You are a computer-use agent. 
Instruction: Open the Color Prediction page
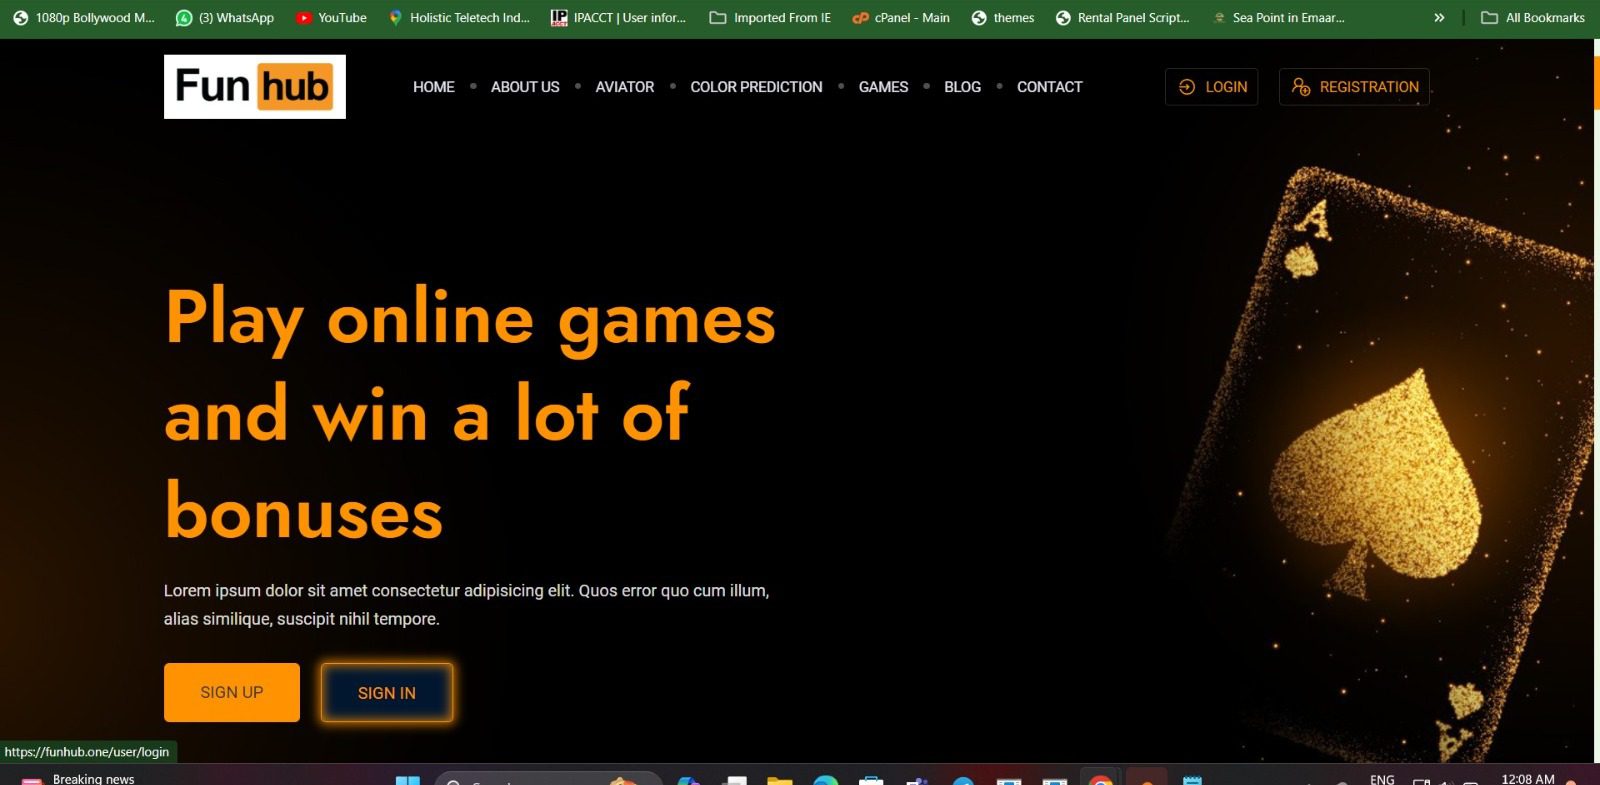pyautogui.click(x=756, y=87)
